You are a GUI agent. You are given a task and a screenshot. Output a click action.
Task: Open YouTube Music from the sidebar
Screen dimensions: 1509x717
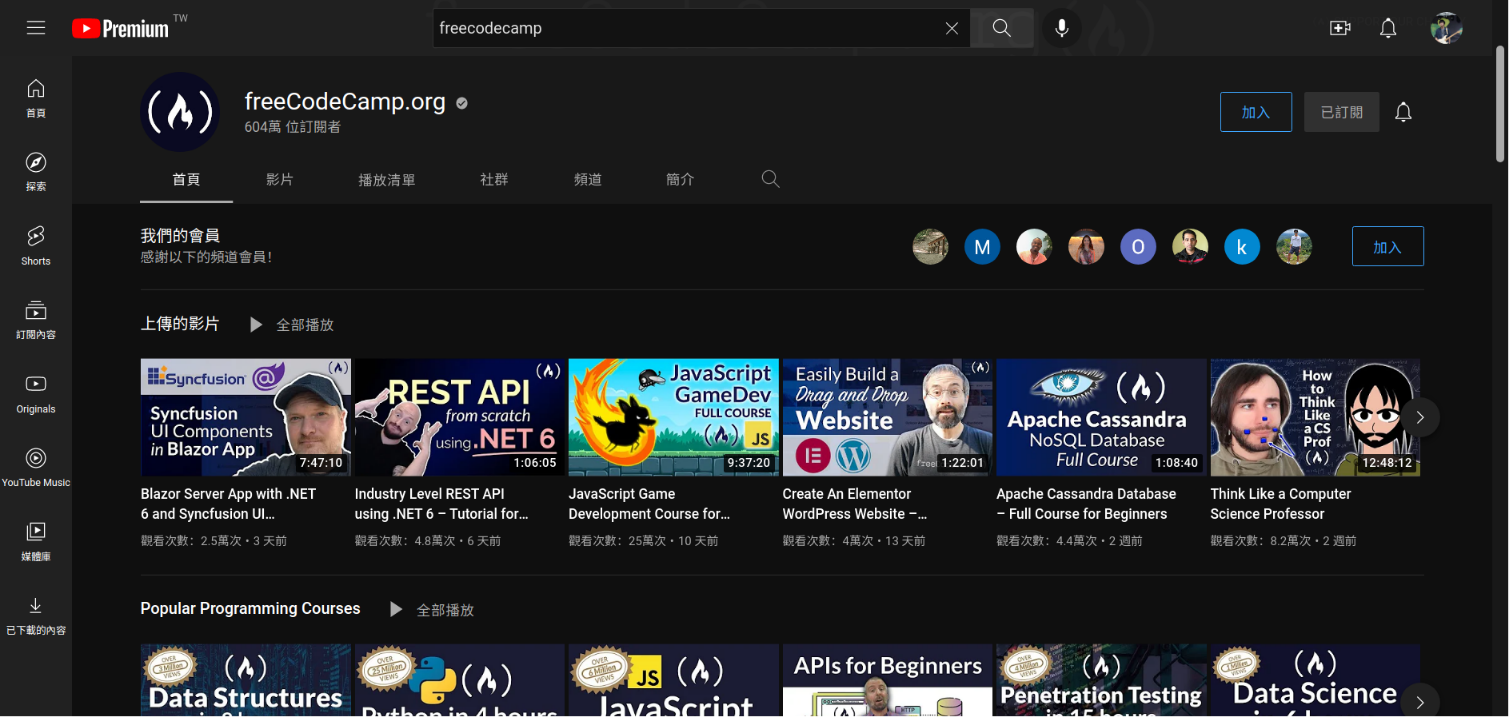click(36, 466)
